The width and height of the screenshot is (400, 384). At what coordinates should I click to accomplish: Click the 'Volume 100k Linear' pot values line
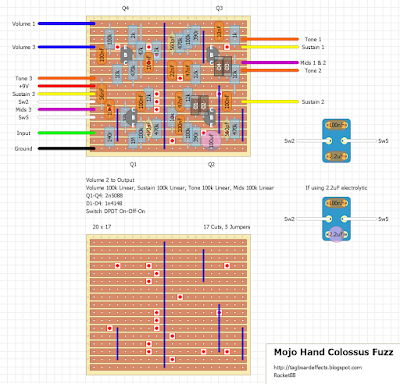coord(180,188)
